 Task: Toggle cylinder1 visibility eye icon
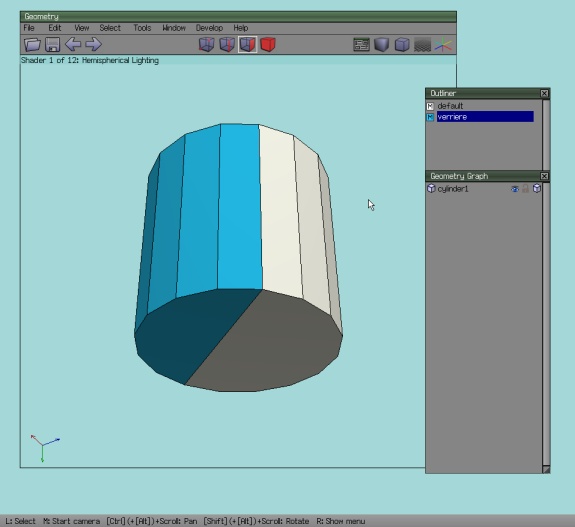[x=515, y=189]
